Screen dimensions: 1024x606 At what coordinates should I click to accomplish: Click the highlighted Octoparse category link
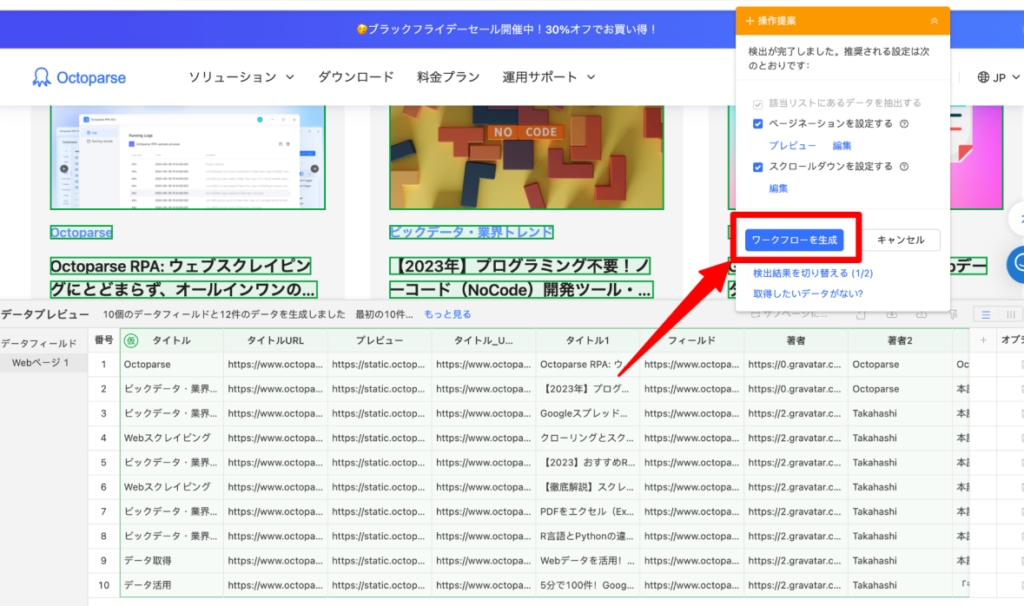tap(81, 232)
